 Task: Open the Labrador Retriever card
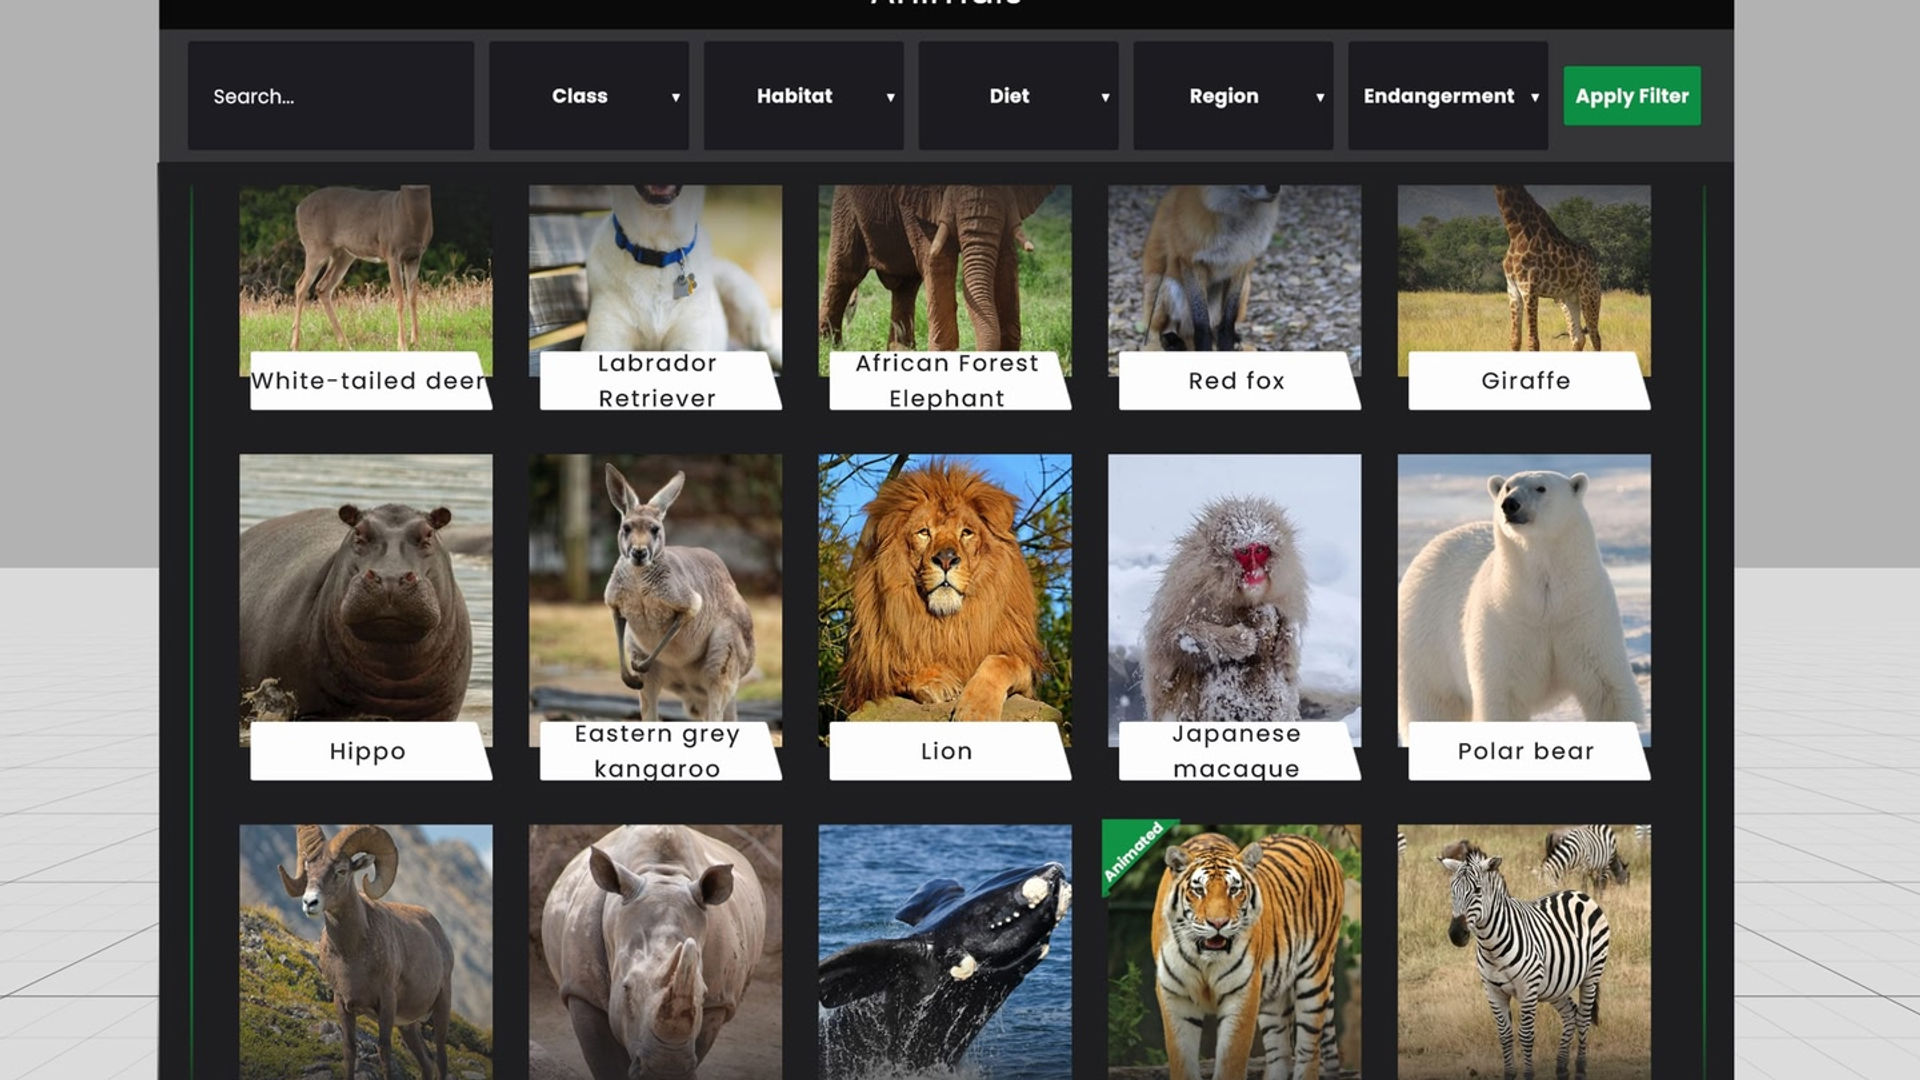pyautogui.click(x=656, y=297)
